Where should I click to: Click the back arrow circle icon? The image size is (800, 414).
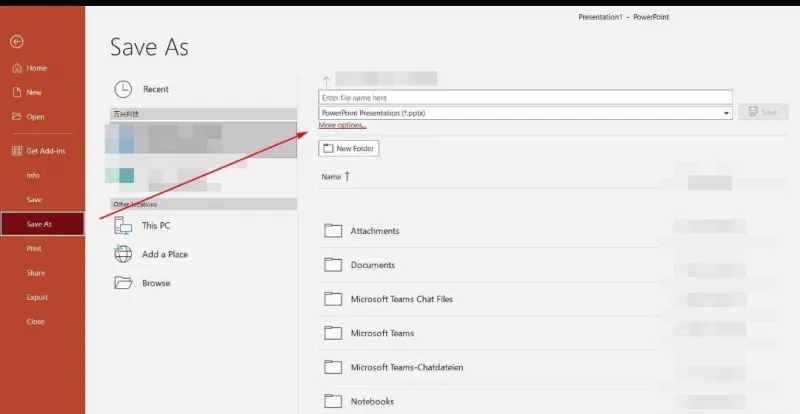point(17,42)
